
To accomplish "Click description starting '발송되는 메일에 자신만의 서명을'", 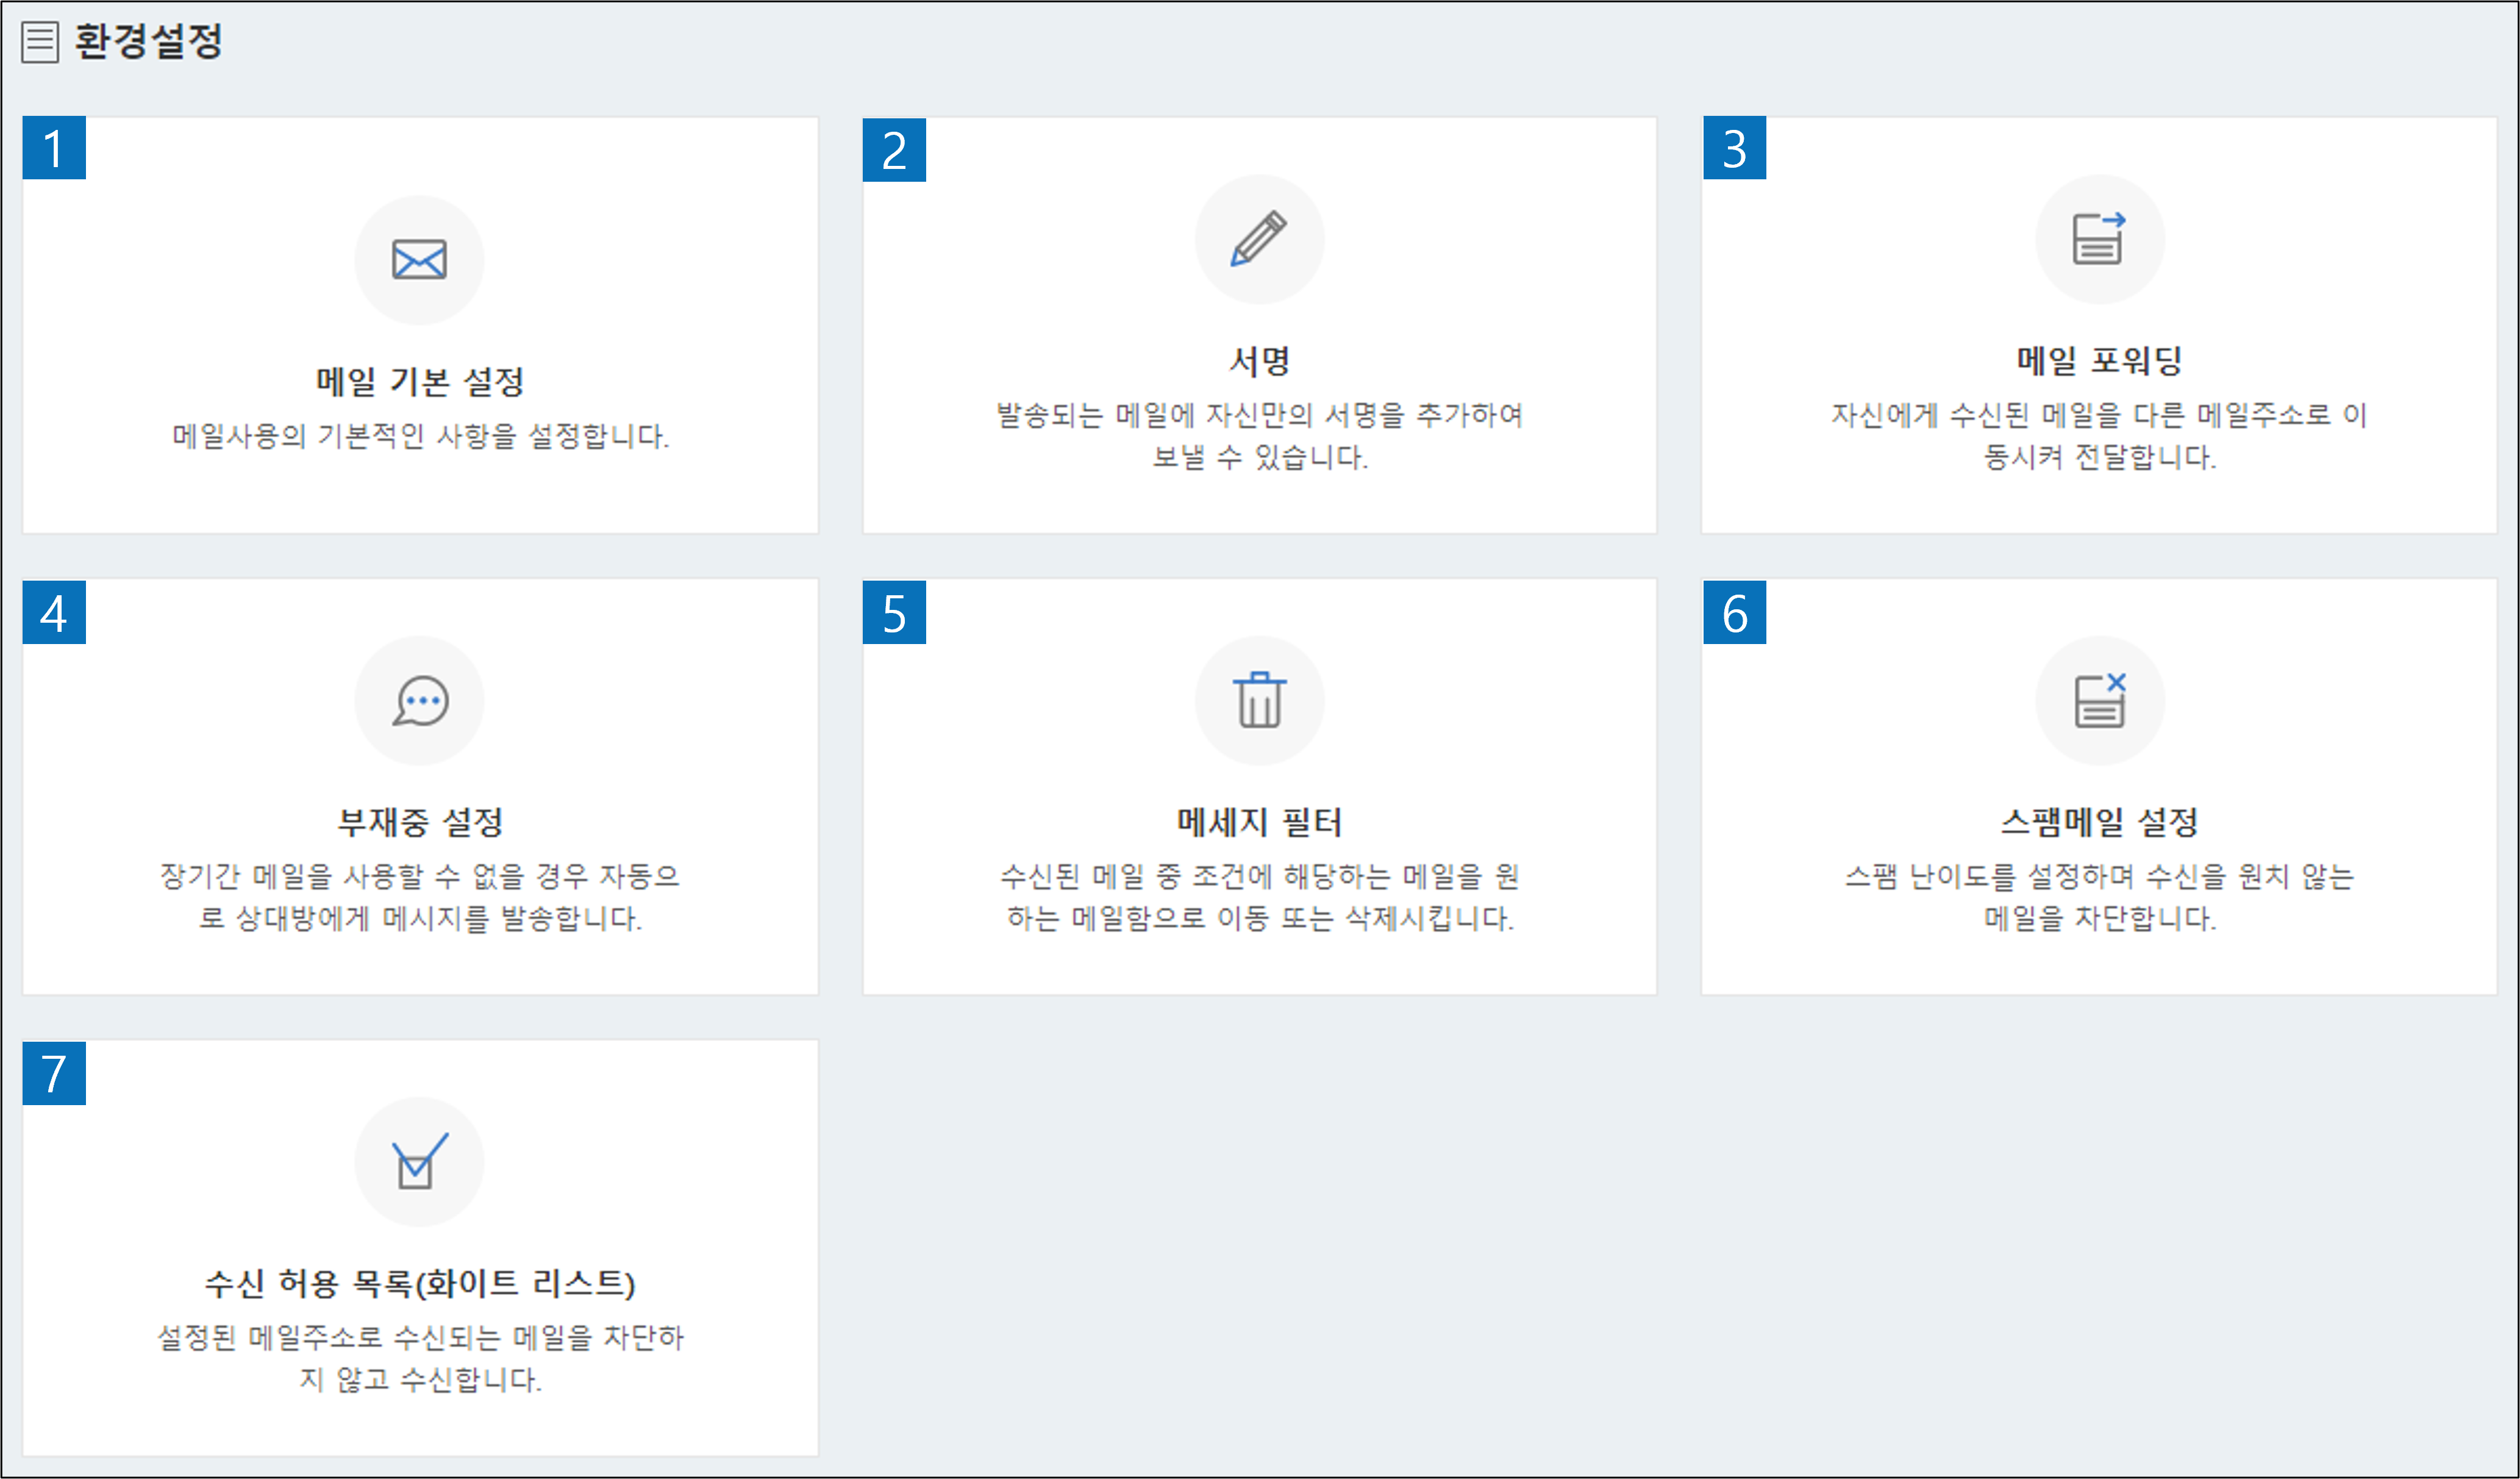I will click(1259, 436).
